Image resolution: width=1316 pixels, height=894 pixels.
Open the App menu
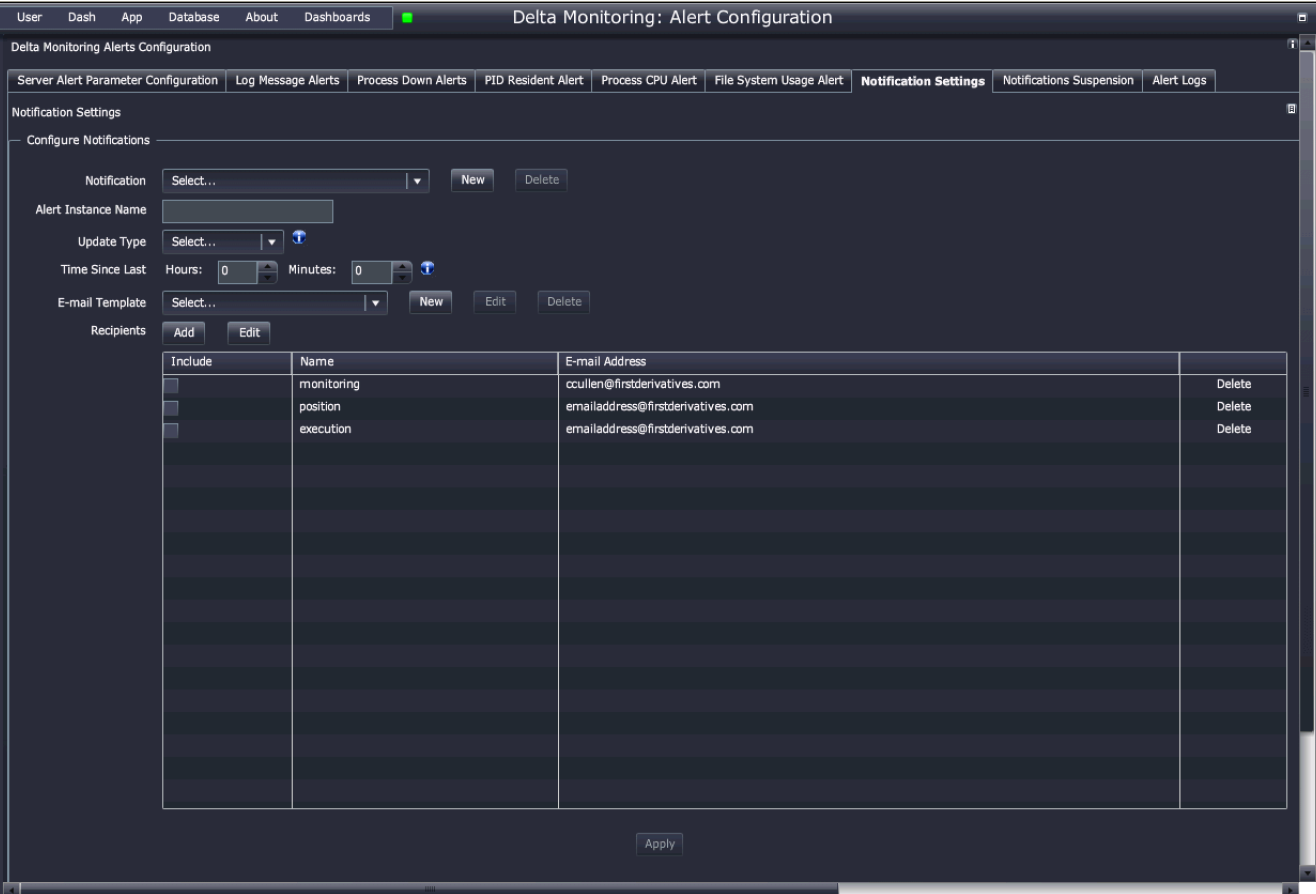pyautogui.click(x=131, y=17)
